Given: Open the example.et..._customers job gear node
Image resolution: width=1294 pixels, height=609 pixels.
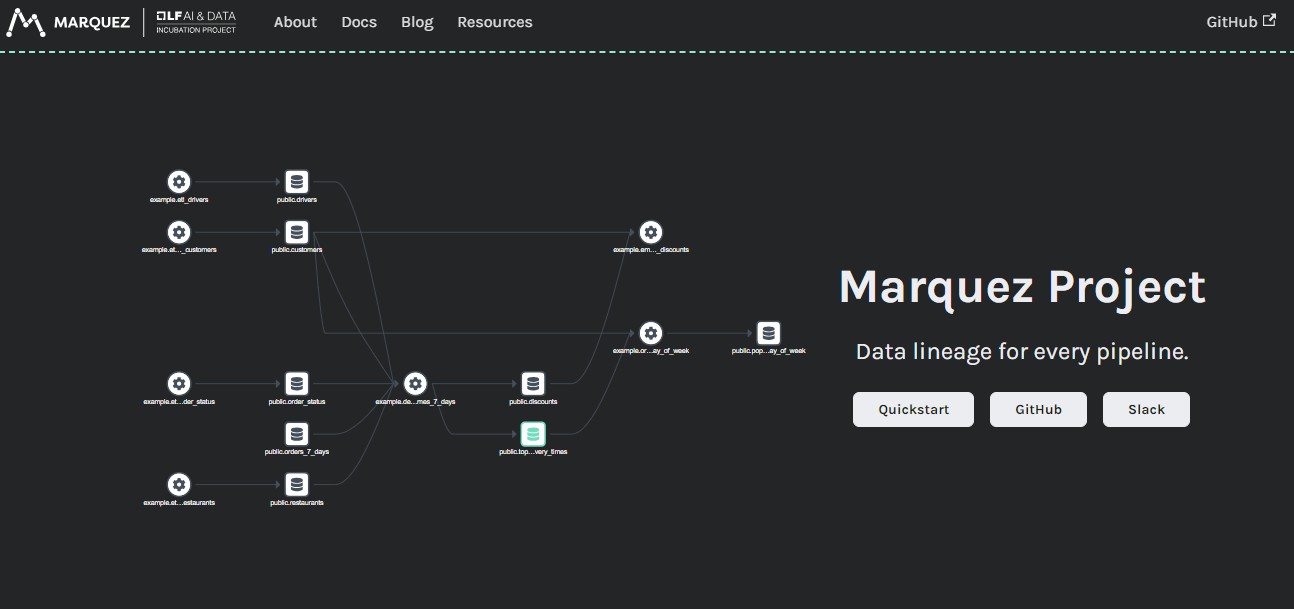Looking at the screenshot, I should tap(179, 232).
